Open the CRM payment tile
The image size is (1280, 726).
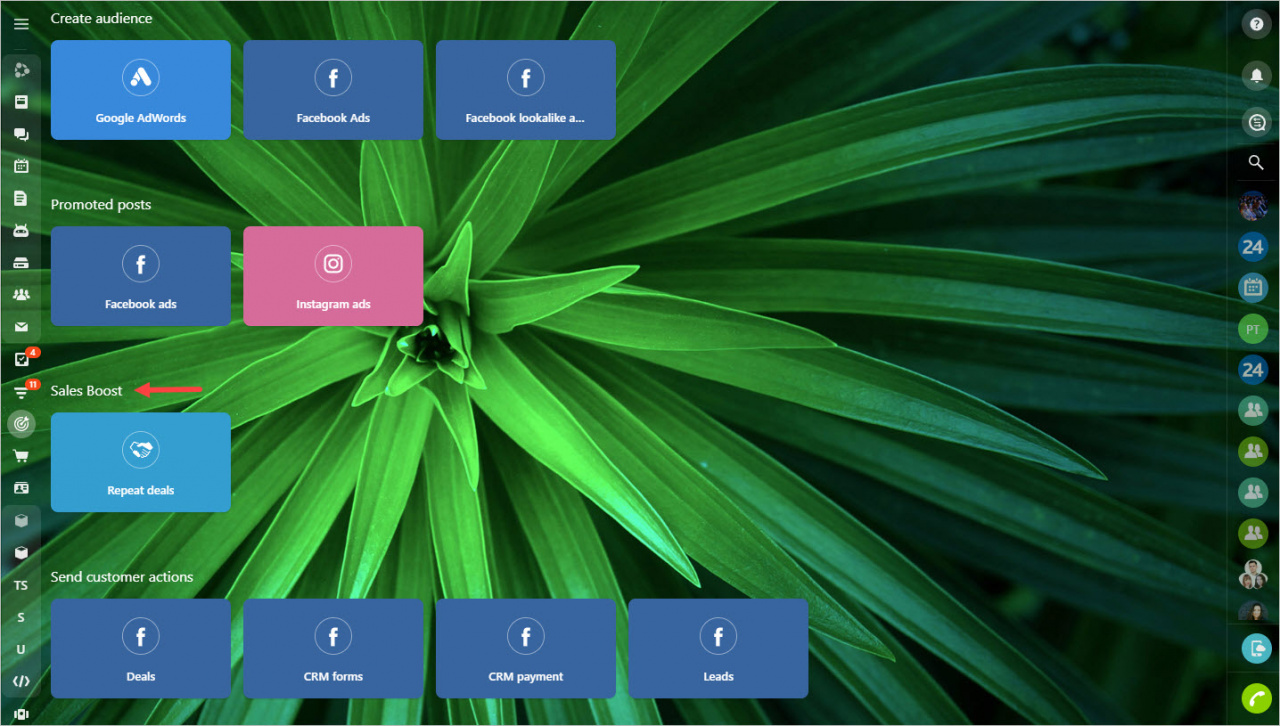pyautogui.click(x=525, y=648)
